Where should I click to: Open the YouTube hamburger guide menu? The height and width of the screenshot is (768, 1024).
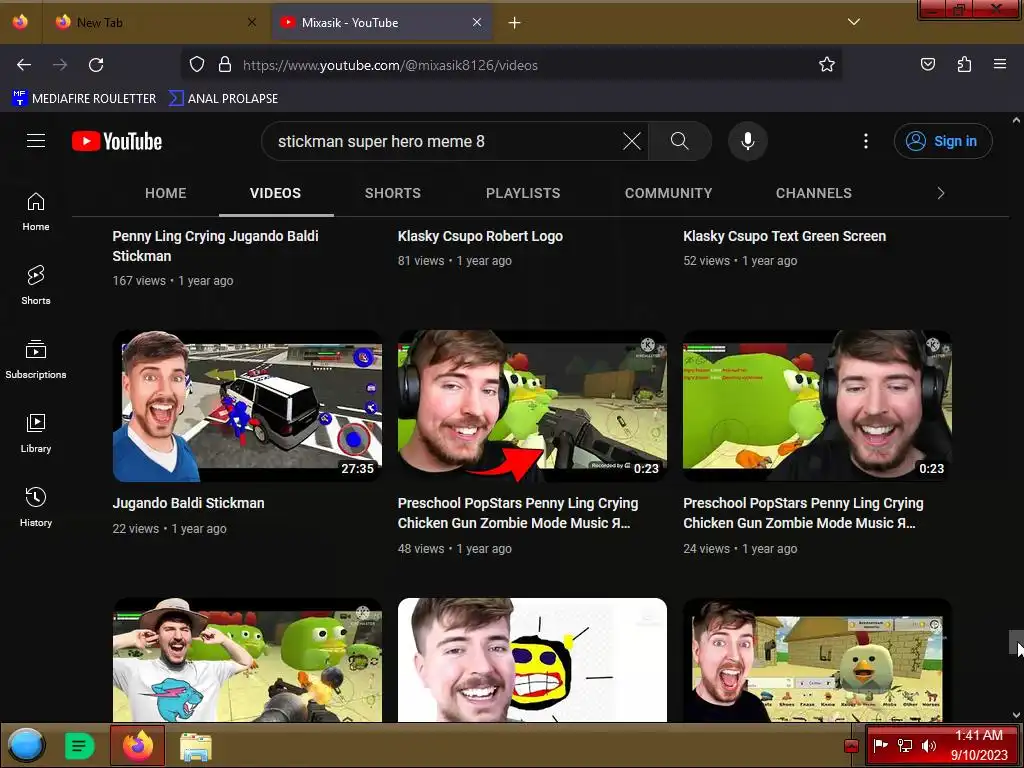coord(36,141)
